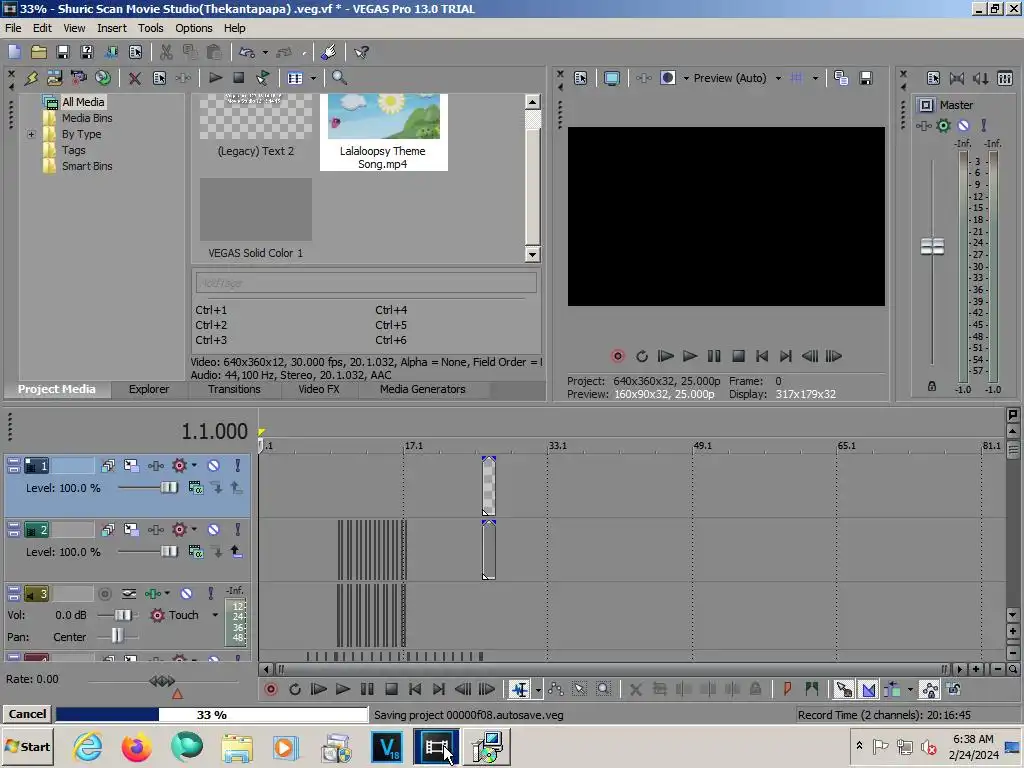
Task: Click the Master volume fader
Action: click(x=932, y=246)
